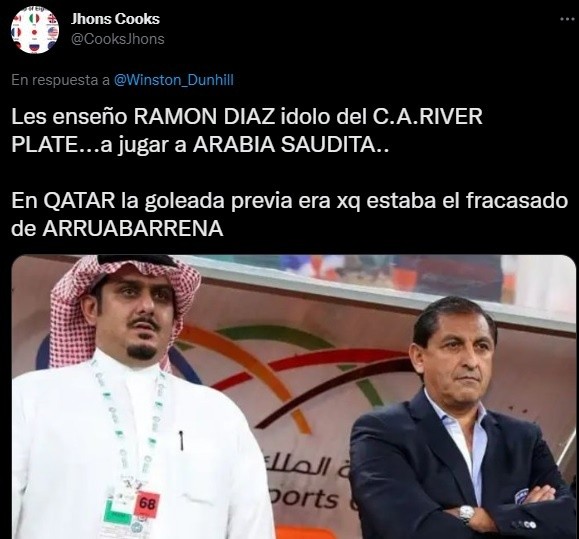This screenshot has width=579, height=539.
Task: Open the Jhons Cooks display name
Action: 115,19
